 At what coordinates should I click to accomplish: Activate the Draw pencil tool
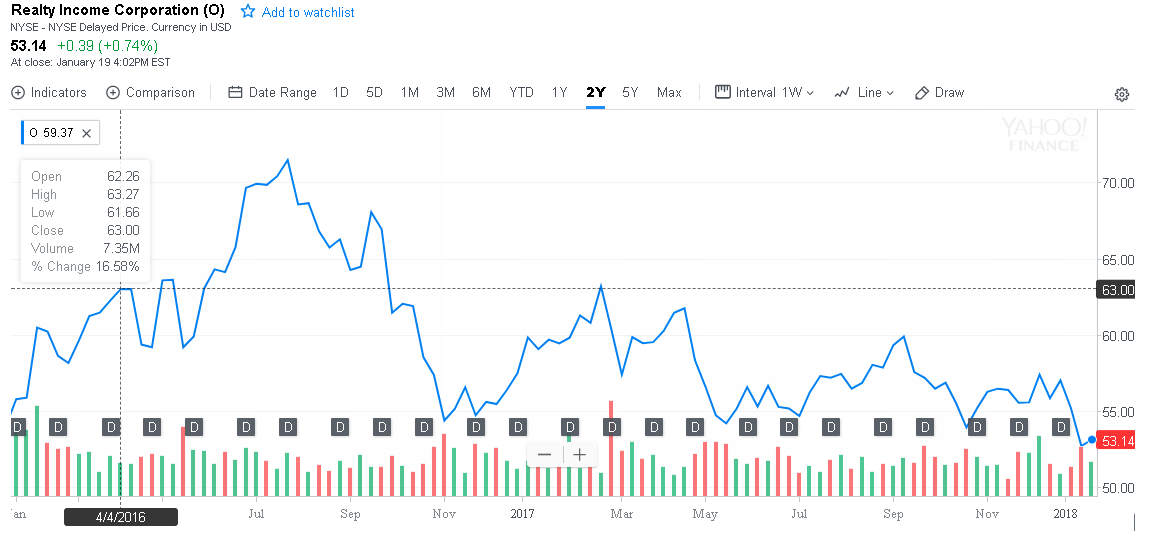940,93
